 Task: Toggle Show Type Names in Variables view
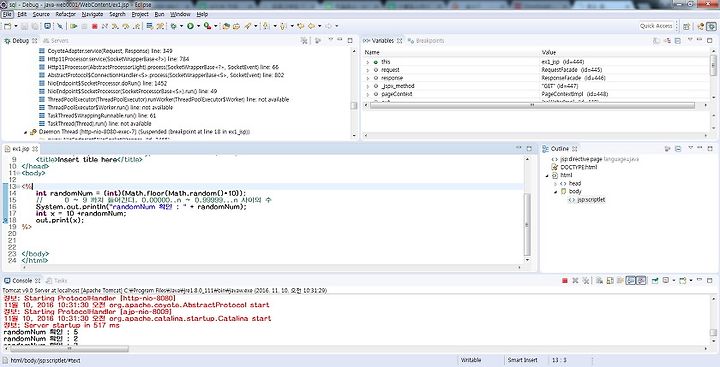[656, 41]
